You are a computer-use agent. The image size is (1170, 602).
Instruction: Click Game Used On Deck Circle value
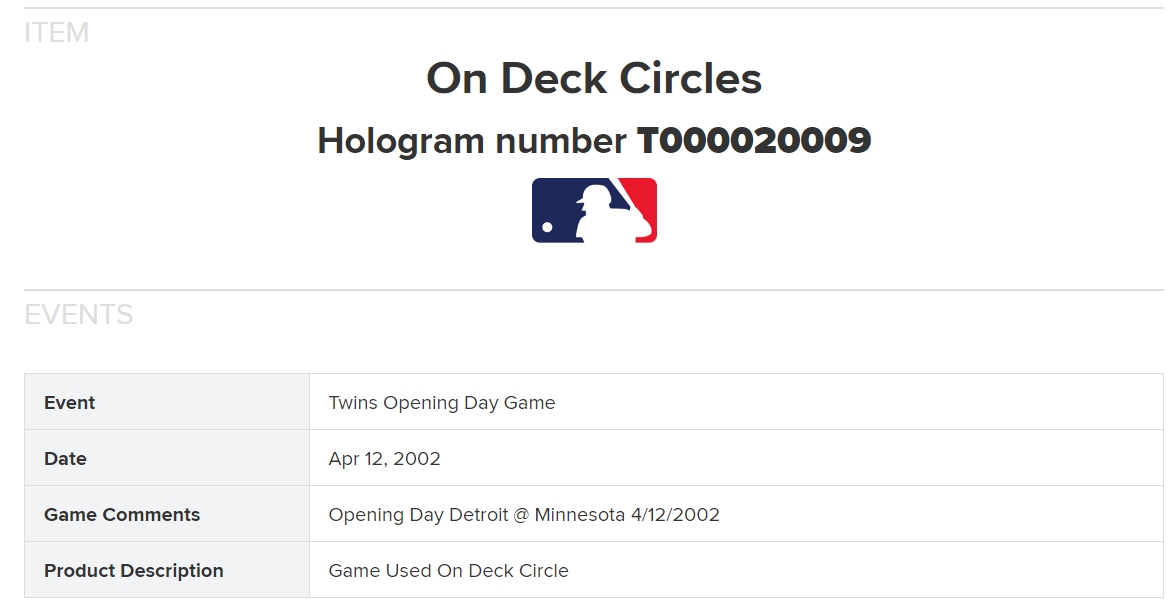(x=448, y=571)
